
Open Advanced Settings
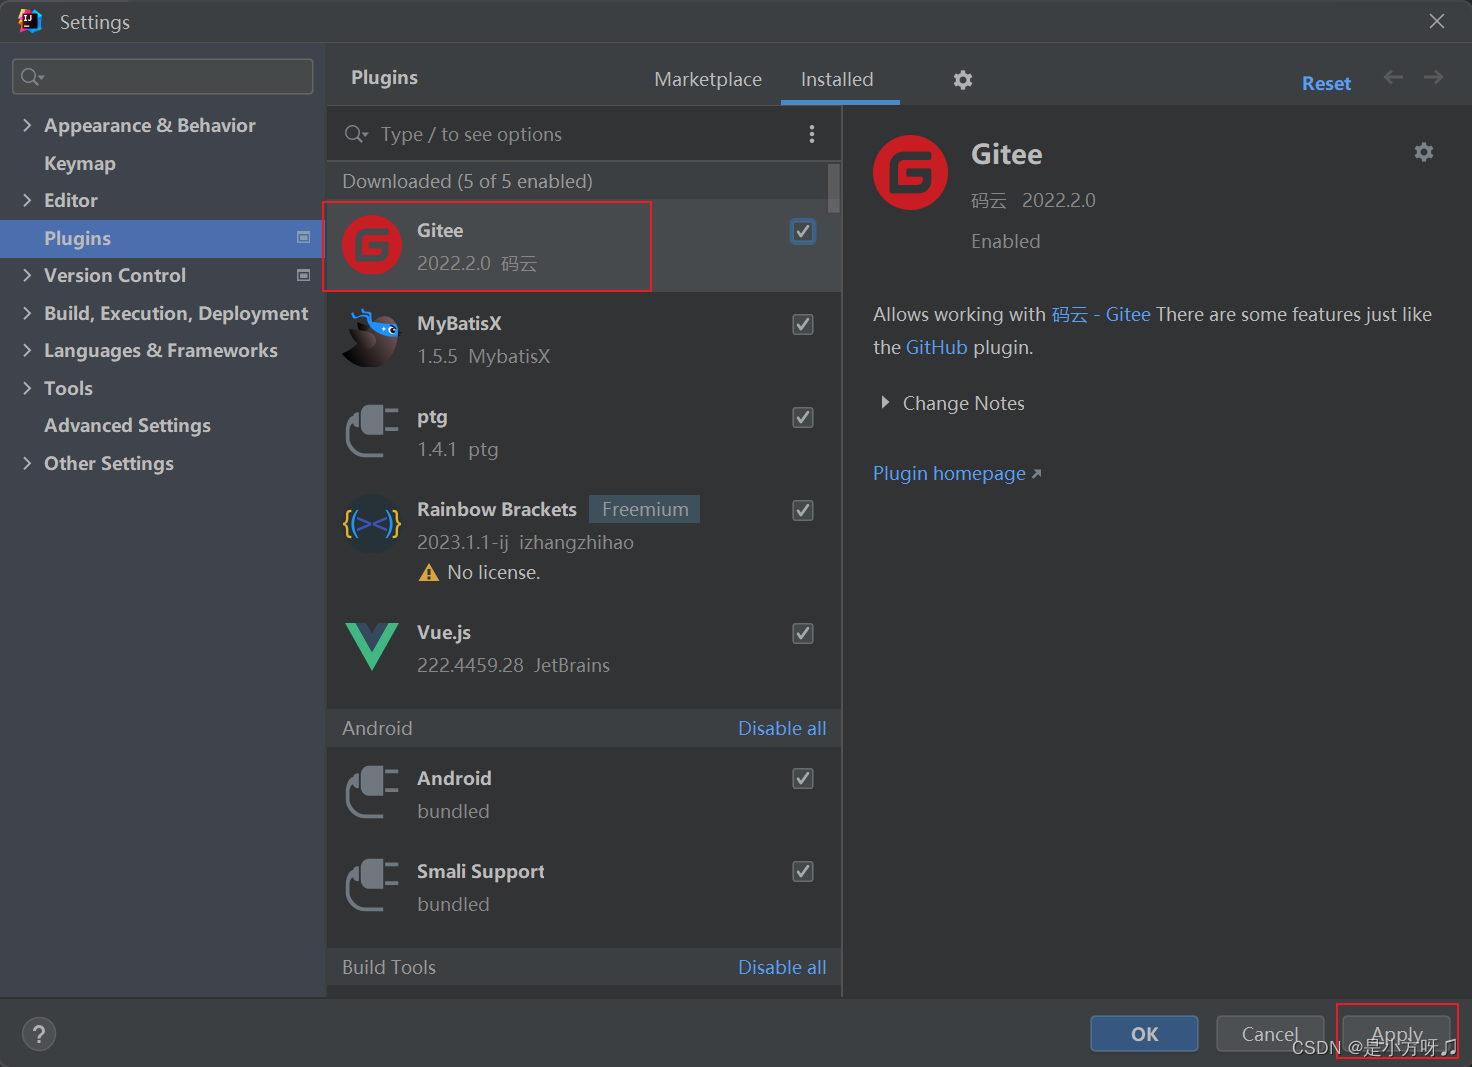tap(127, 425)
